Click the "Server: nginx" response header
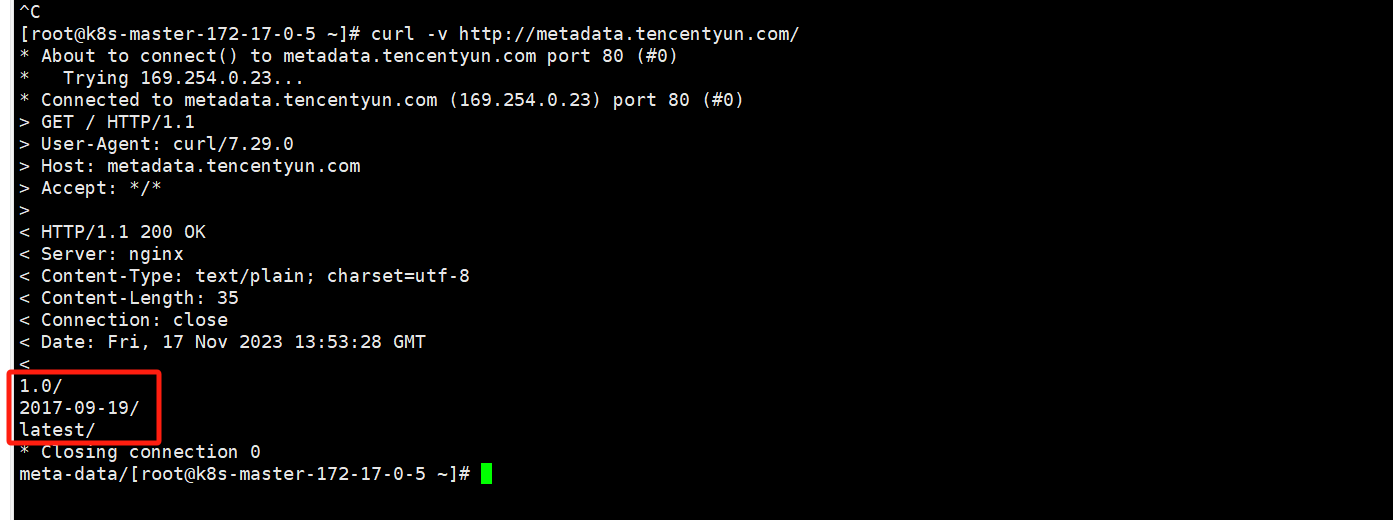This screenshot has width=1393, height=520. coord(112,254)
